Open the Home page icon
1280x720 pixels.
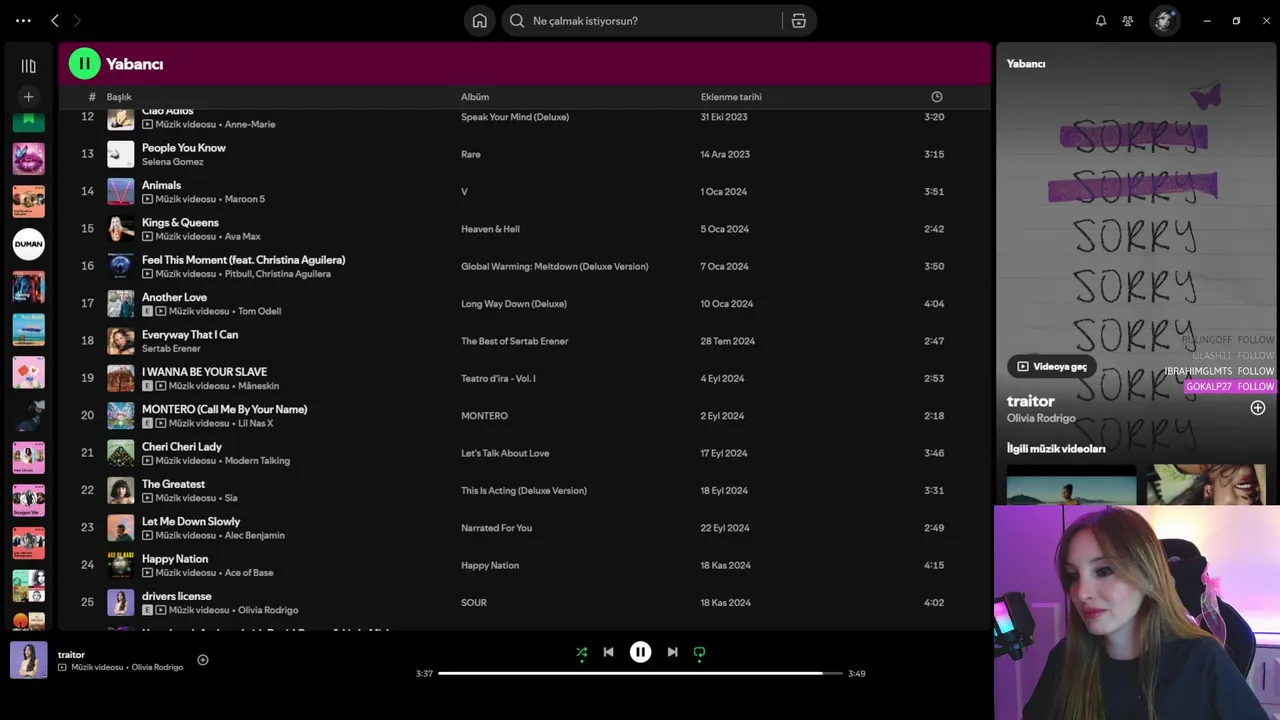tap(480, 20)
